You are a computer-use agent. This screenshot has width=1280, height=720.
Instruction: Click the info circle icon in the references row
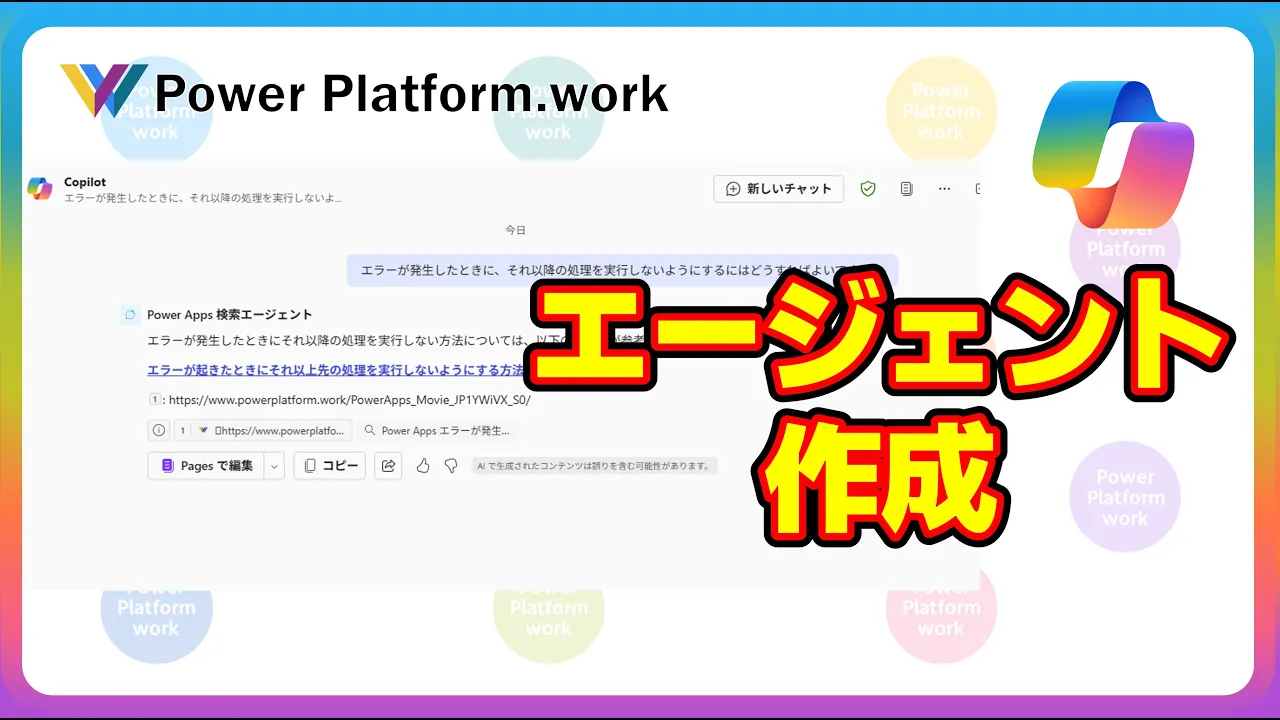(x=158, y=431)
